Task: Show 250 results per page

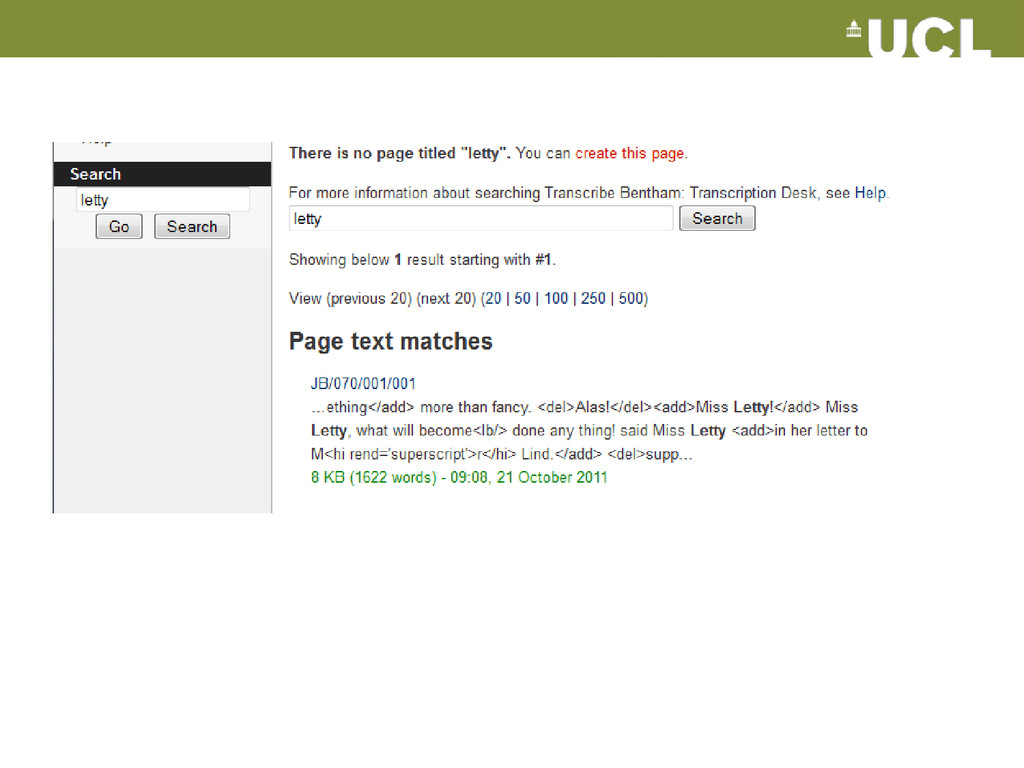Action: [594, 298]
